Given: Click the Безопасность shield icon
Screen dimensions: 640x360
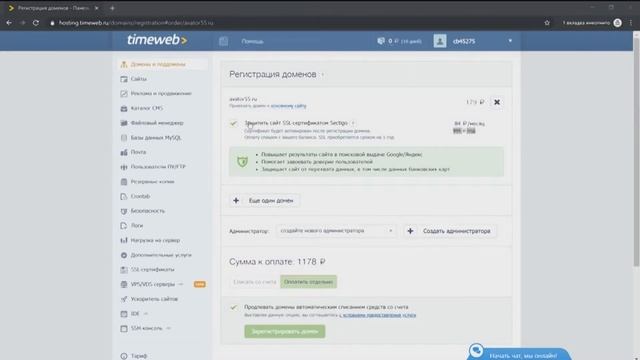Looking at the screenshot, I should point(124,211).
